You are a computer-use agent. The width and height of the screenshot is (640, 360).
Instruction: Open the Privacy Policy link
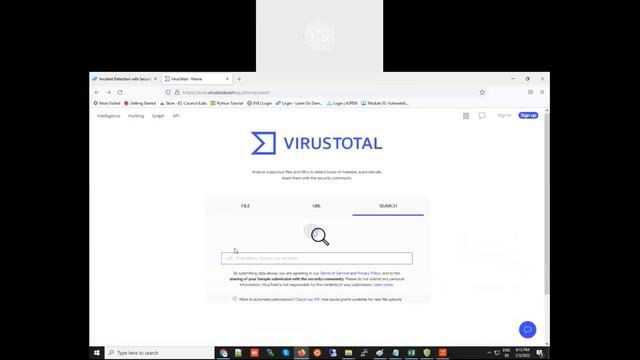(369, 273)
